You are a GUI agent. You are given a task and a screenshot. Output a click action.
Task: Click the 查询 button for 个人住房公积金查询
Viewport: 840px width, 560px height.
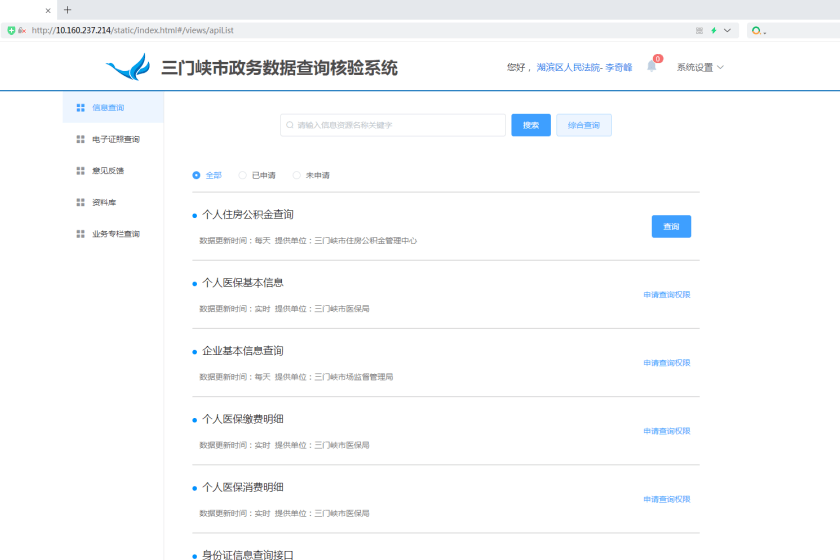(671, 227)
